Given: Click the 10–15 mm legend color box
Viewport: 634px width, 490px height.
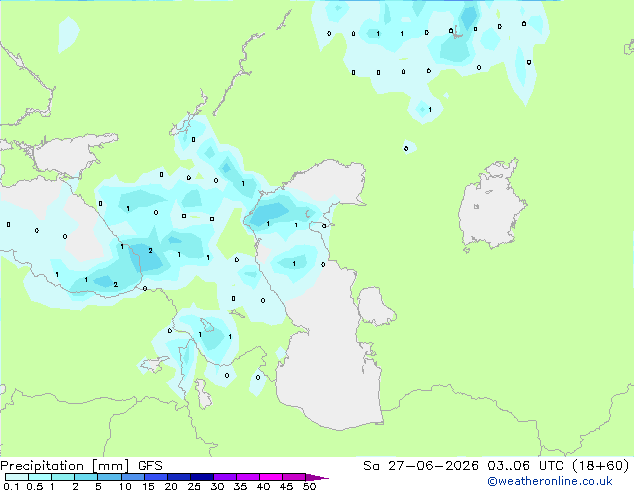Looking at the screenshot, I should 132,477.
